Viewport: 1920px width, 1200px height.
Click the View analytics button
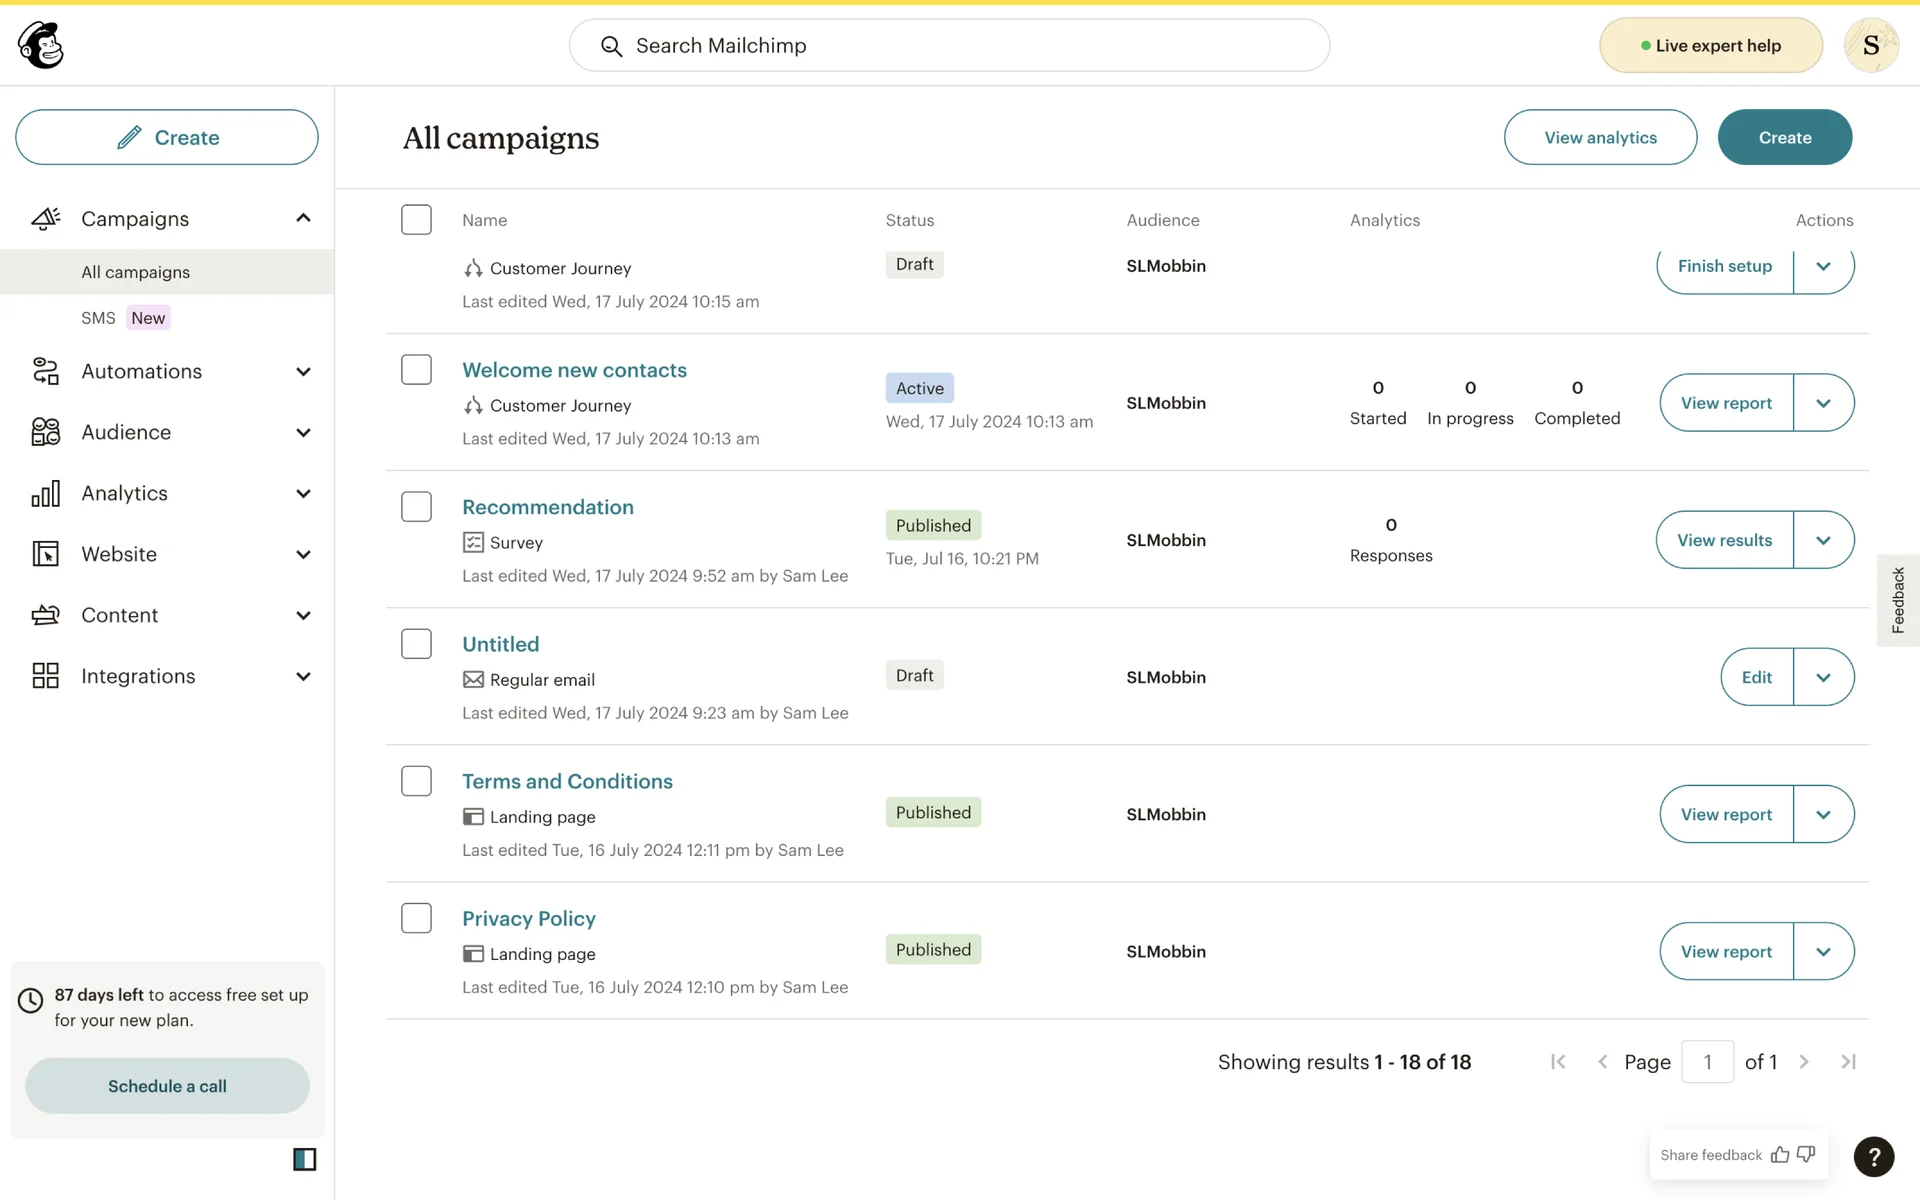(x=1600, y=137)
